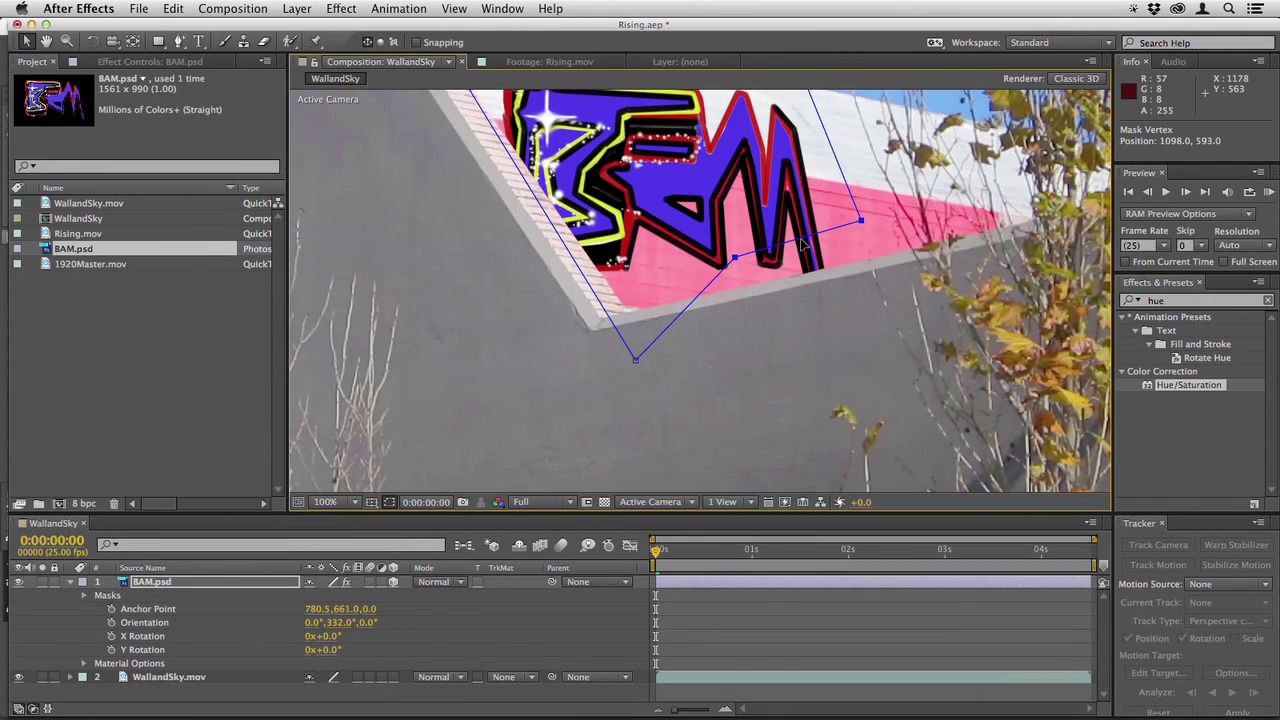Click the trash icon in Project panel
Viewport: 1280px width, 720px height.
point(114,504)
